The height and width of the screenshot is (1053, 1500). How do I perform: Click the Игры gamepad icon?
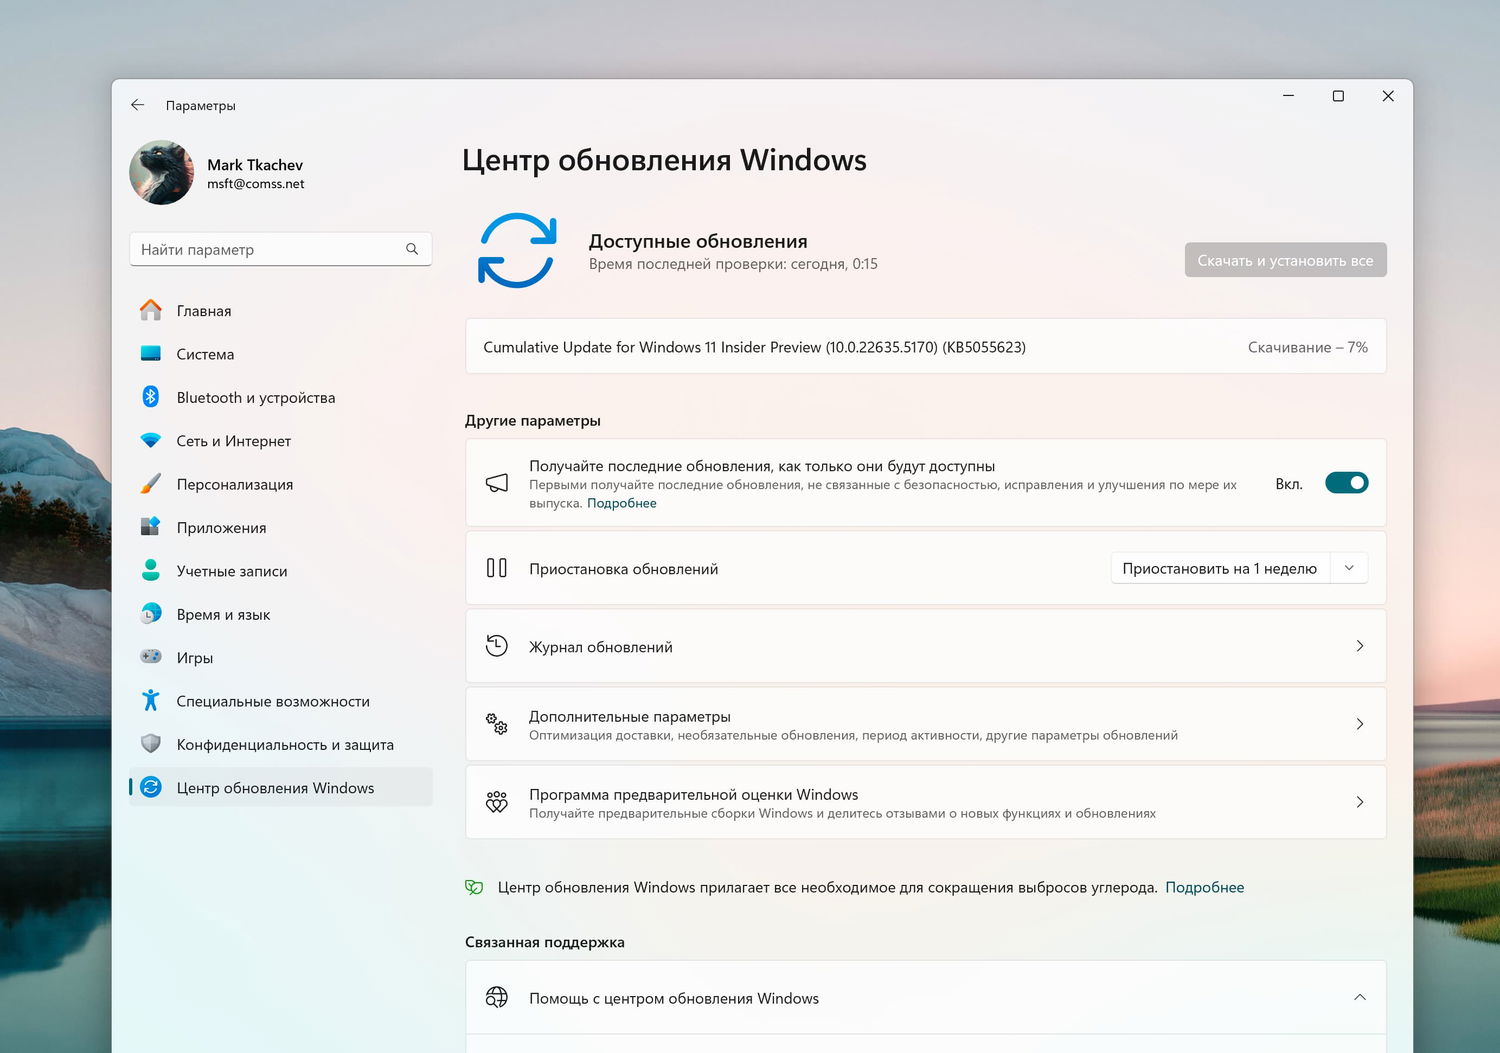click(x=151, y=657)
